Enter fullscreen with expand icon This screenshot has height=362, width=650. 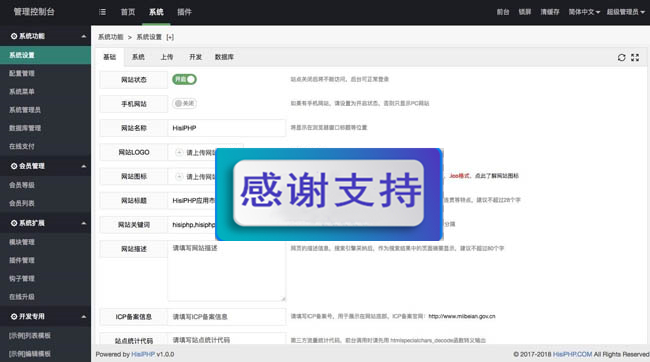tap(635, 58)
